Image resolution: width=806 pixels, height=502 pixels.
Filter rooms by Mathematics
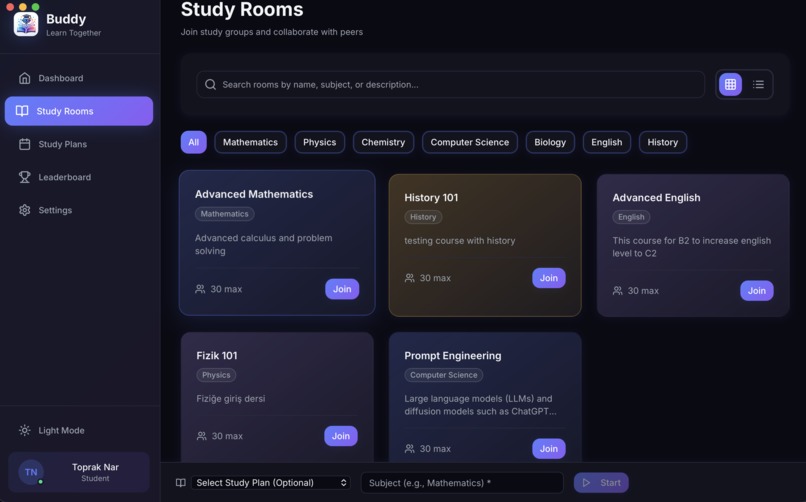(250, 142)
